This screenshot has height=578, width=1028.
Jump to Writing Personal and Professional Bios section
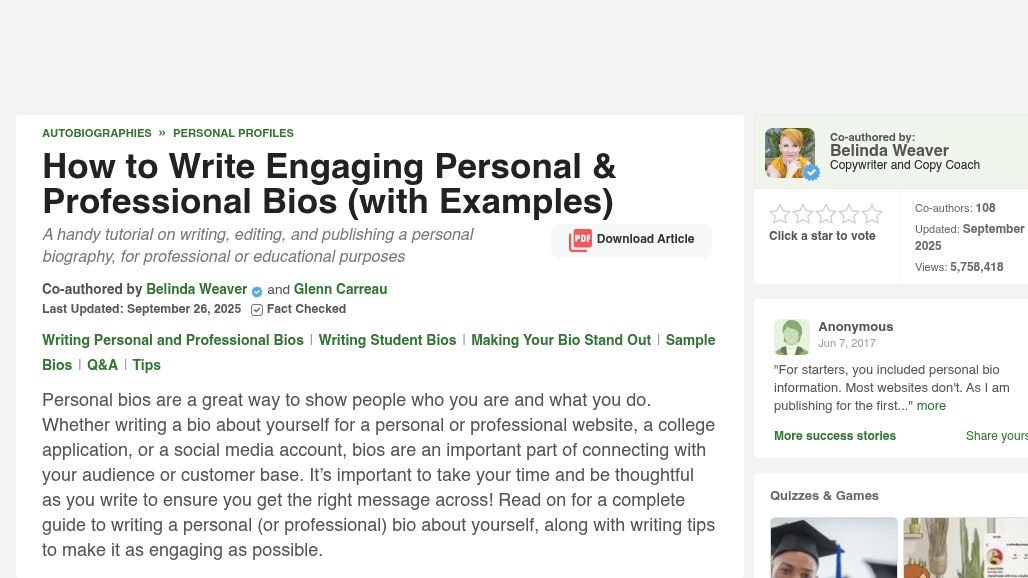click(x=173, y=340)
